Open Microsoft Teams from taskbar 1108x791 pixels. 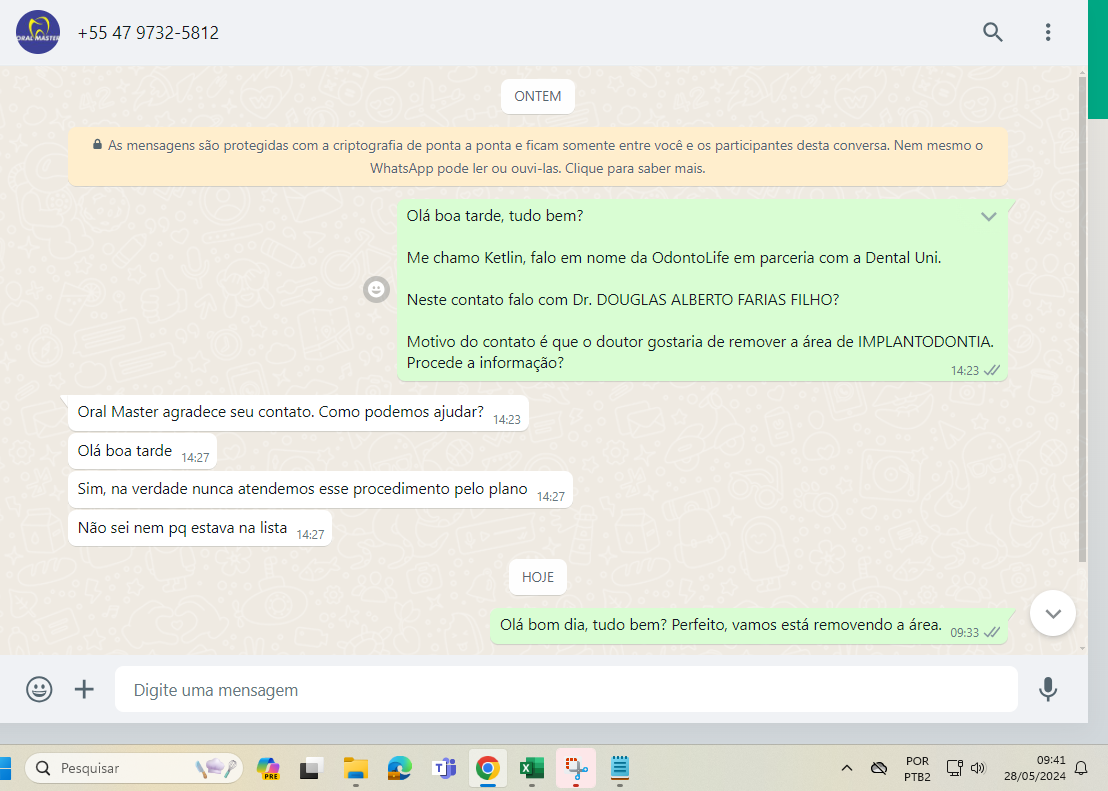coord(444,768)
